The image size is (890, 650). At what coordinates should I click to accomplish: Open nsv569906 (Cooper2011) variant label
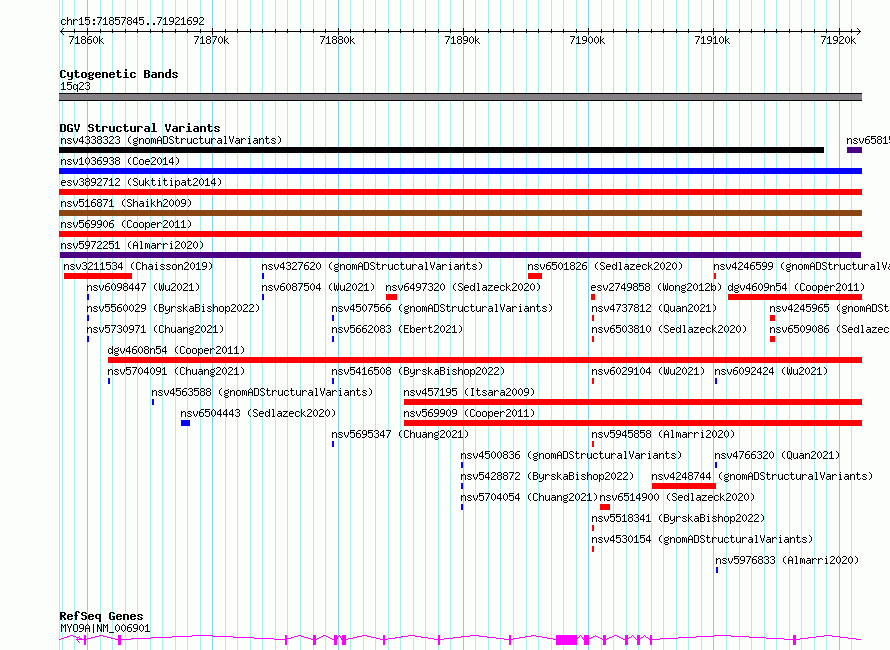point(126,224)
